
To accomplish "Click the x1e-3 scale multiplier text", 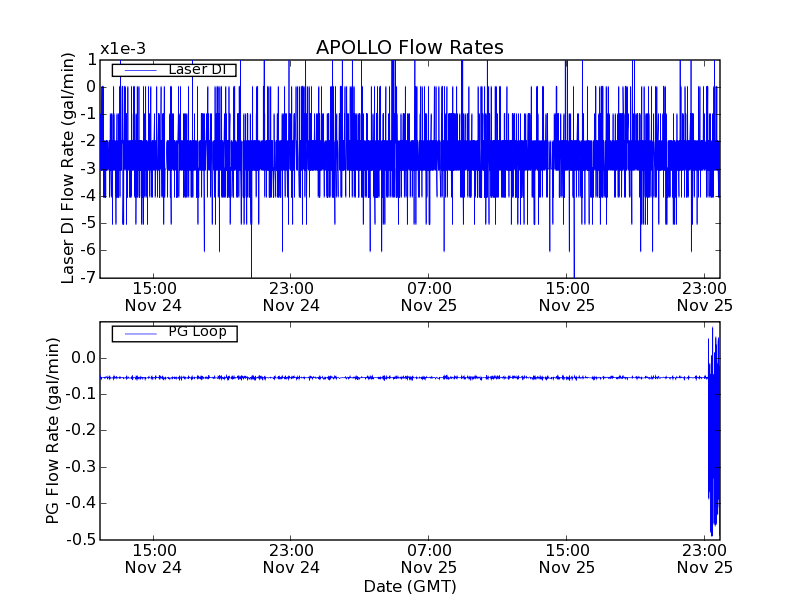I will coord(122,49).
